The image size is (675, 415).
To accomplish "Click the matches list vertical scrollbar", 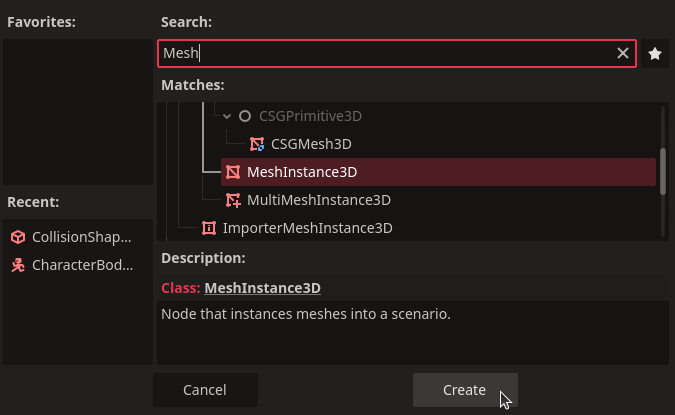I will [663, 171].
